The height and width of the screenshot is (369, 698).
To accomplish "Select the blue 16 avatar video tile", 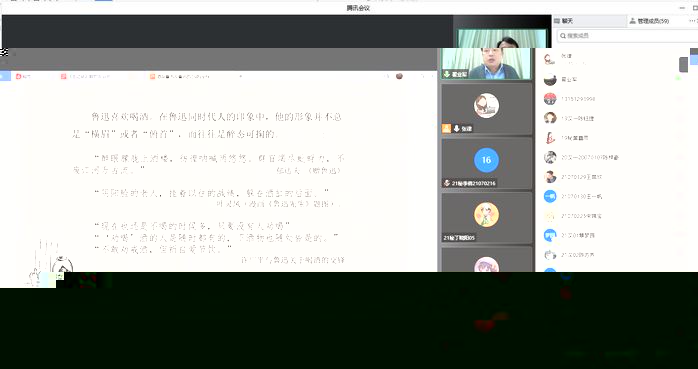I will [x=486, y=164].
